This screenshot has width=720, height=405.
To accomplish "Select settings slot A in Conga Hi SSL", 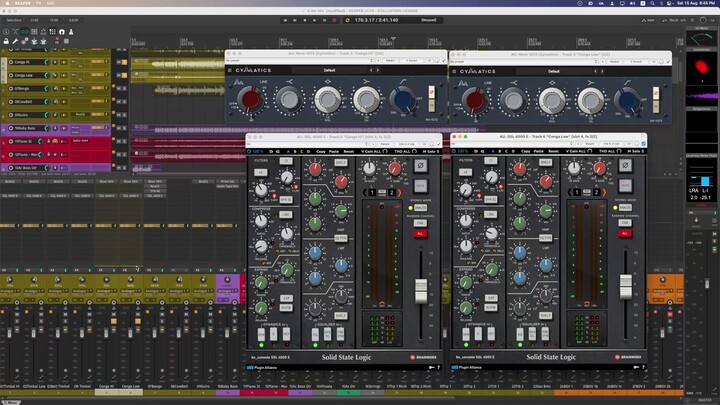I will [288, 151].
